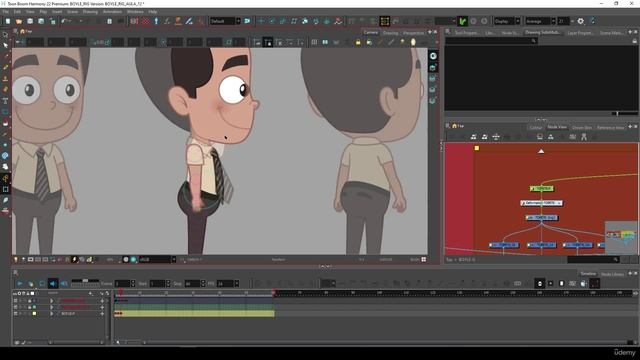
Task: Click the Stop frame field
Action: point(192,283)
